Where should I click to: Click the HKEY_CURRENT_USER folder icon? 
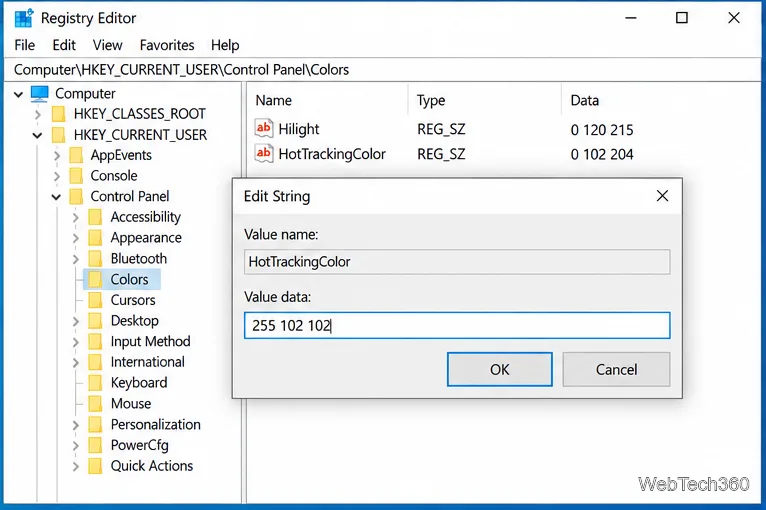59,135
